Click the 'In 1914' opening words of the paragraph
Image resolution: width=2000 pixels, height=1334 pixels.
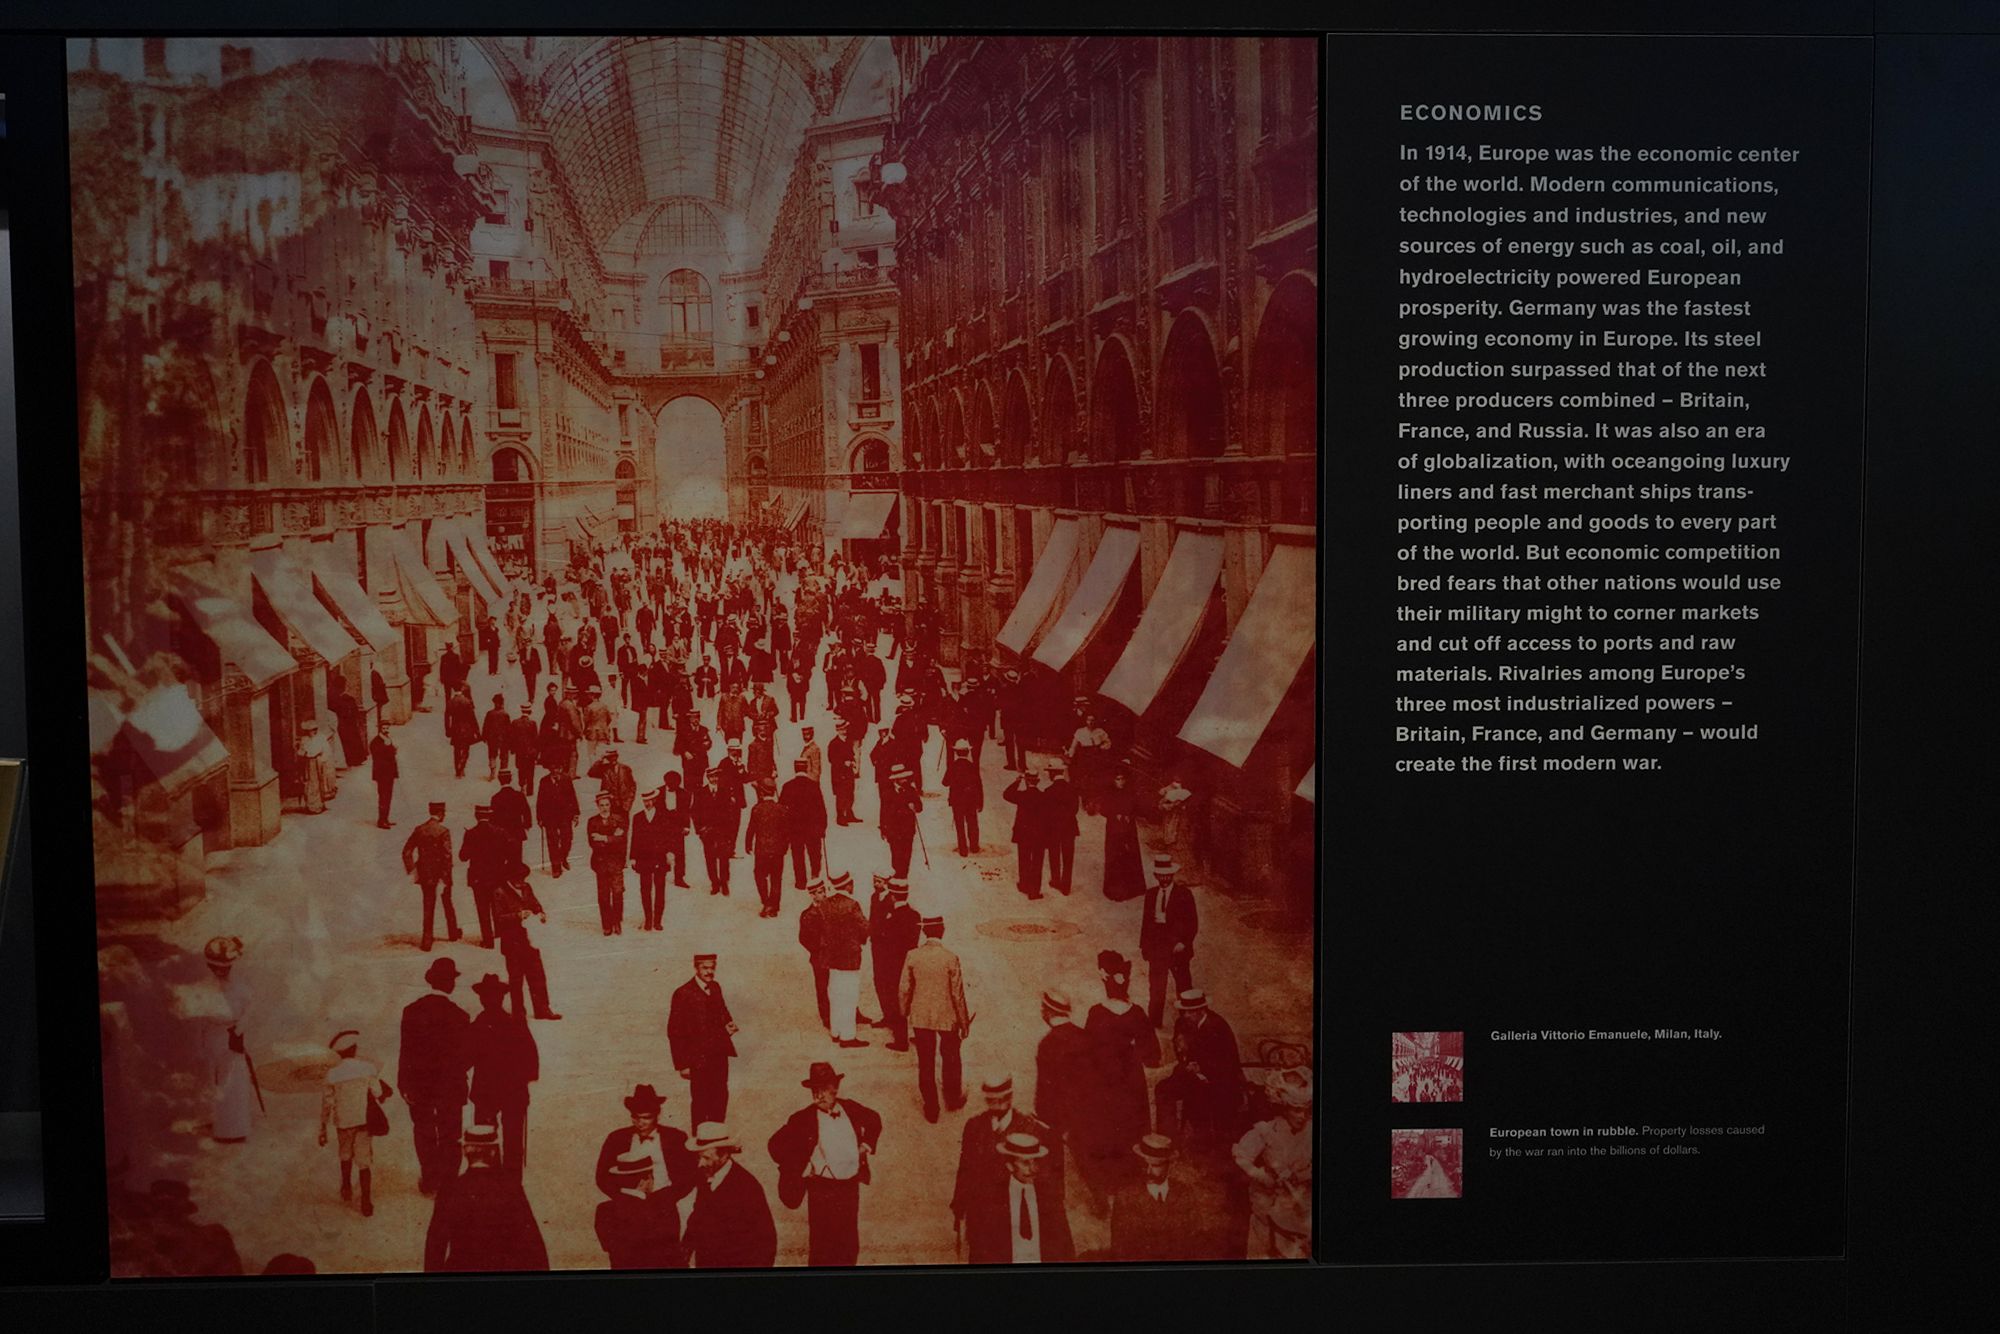(1434, 153)
